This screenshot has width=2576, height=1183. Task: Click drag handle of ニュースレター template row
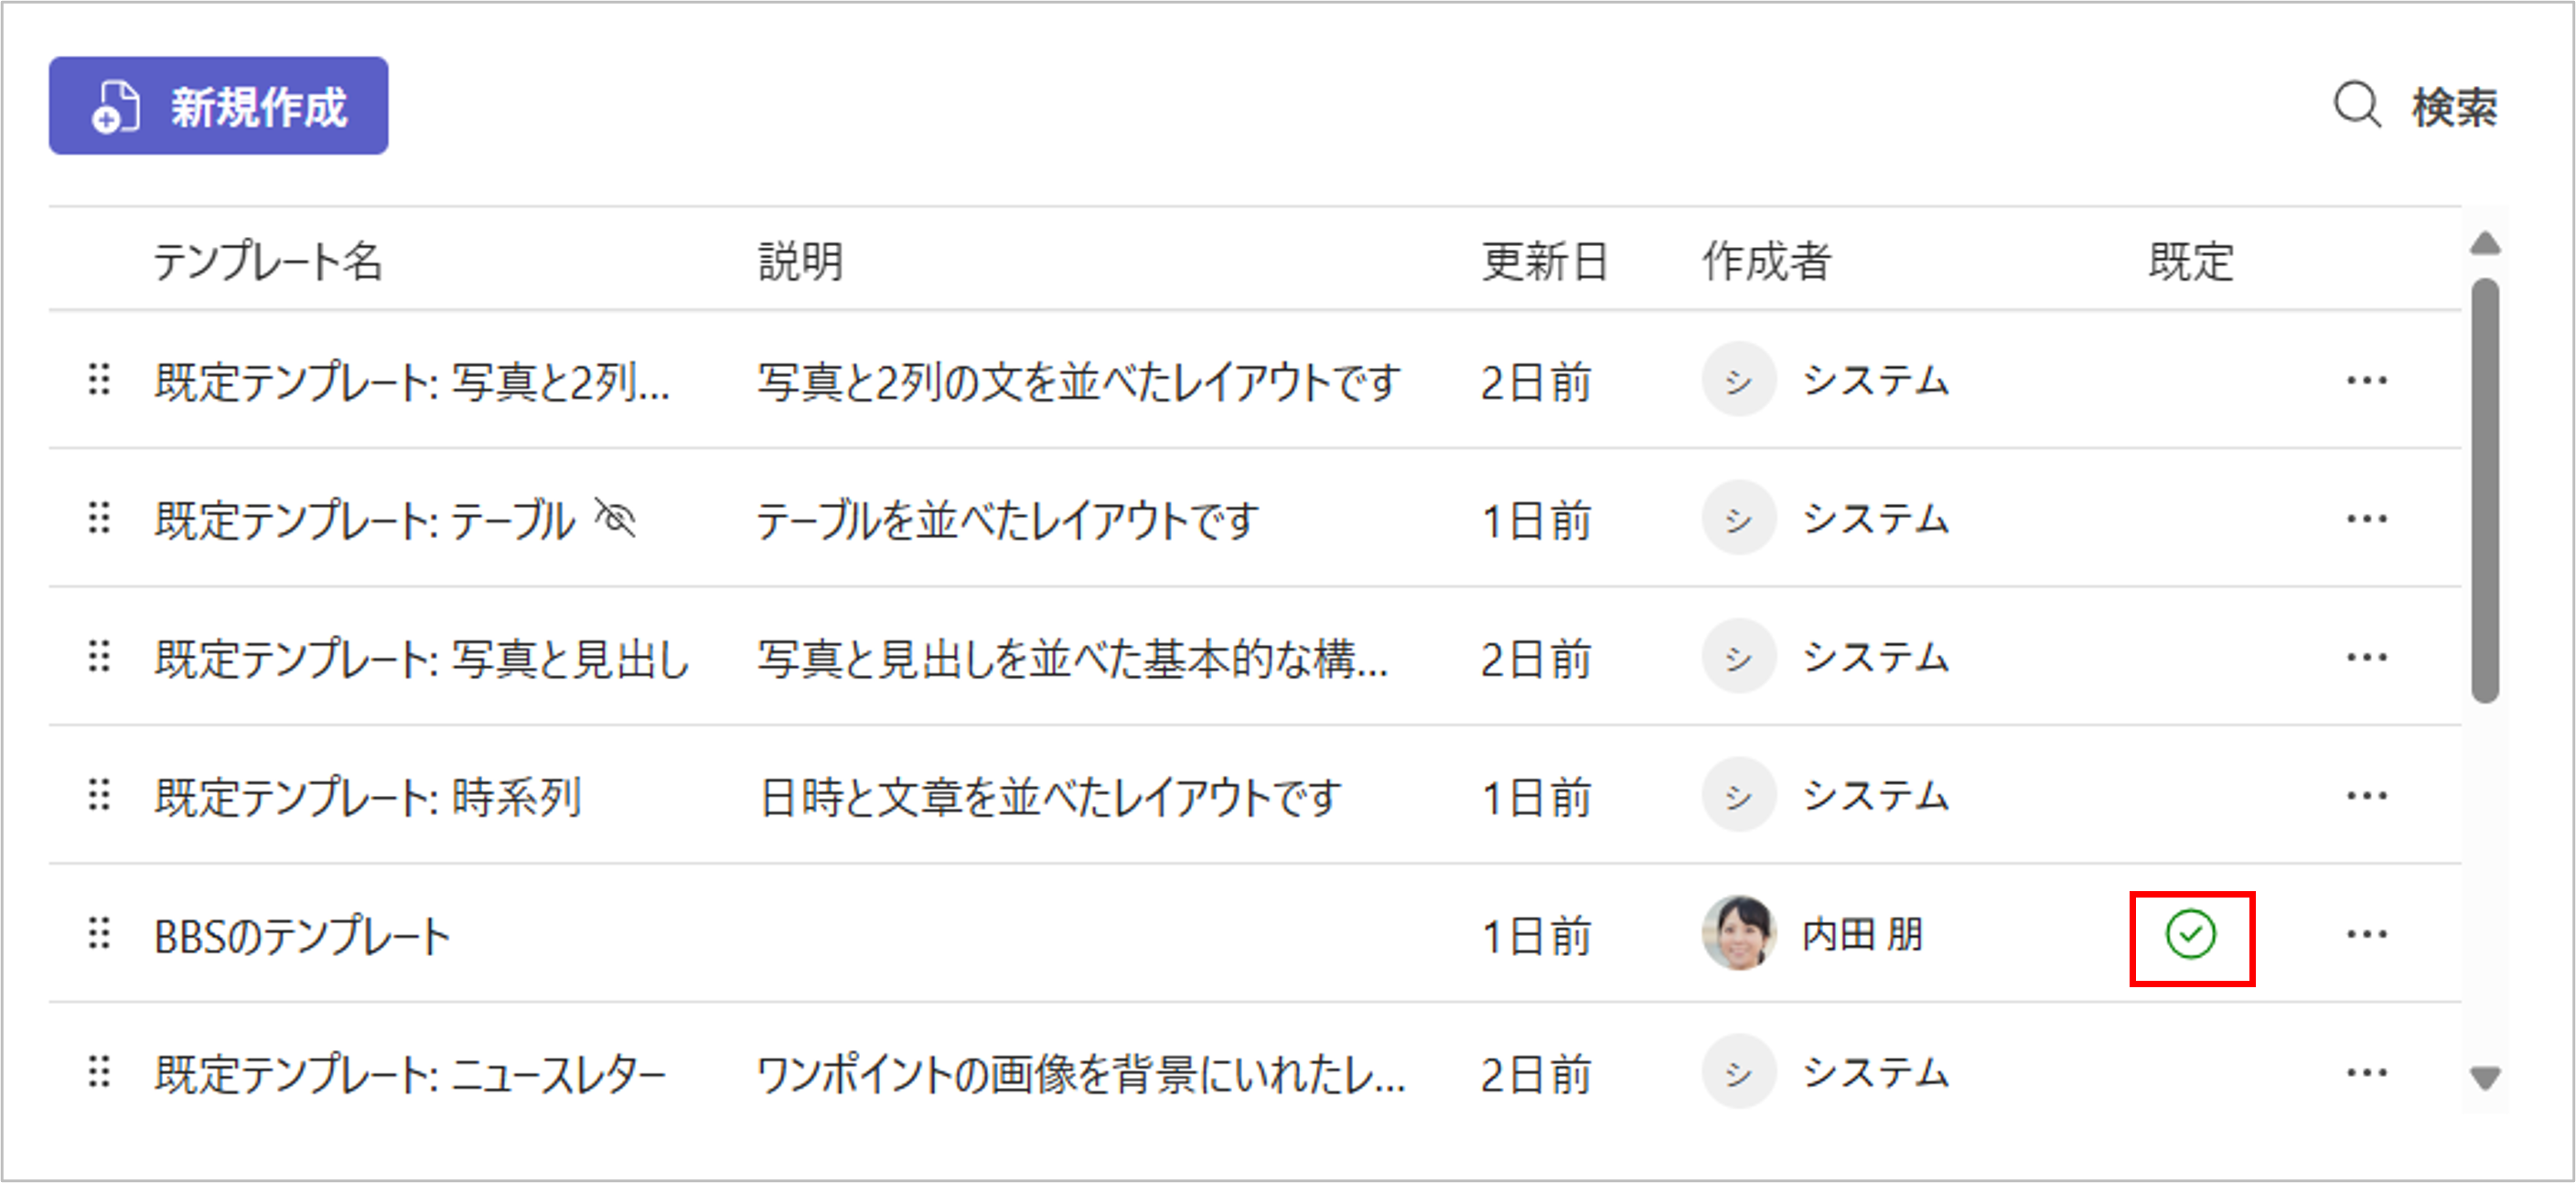point(99,1072)
